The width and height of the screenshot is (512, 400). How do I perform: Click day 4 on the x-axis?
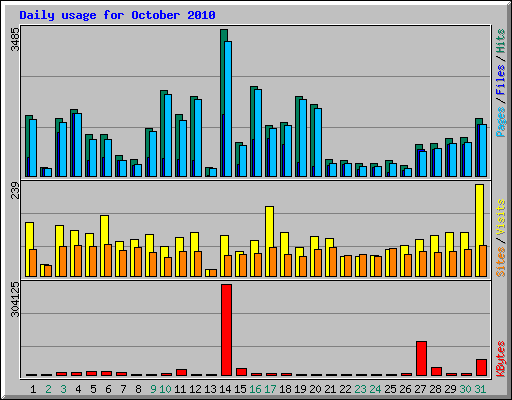(78, 389)
